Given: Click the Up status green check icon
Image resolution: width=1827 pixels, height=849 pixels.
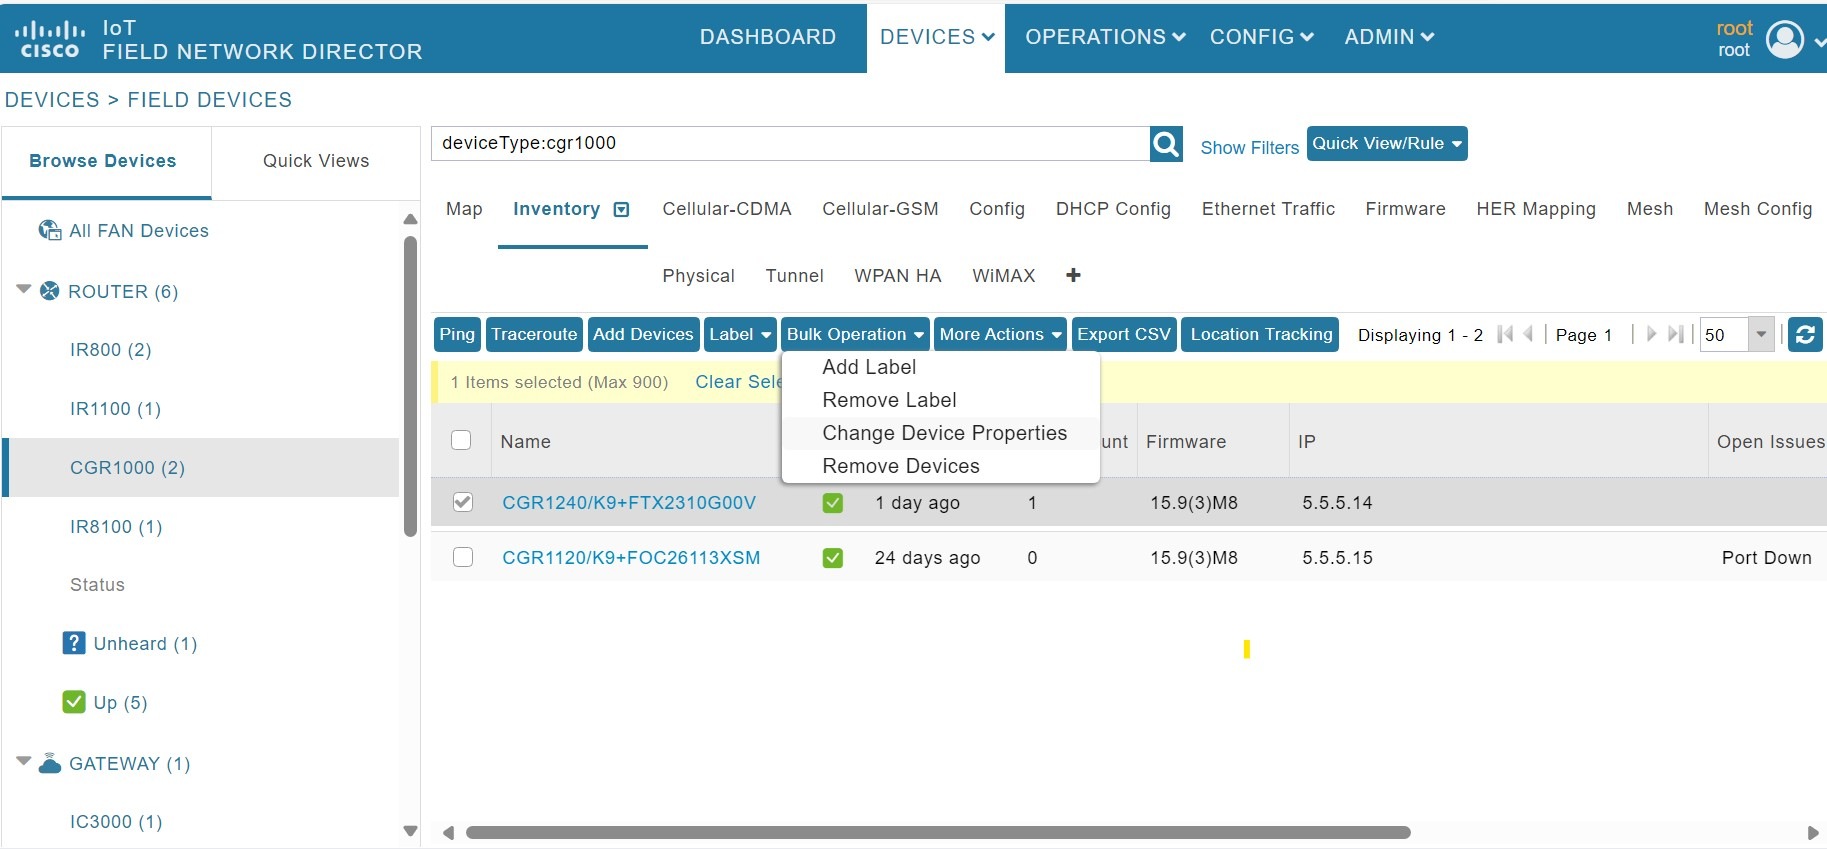Looking at the screenshot, I should tap(74, 702).
